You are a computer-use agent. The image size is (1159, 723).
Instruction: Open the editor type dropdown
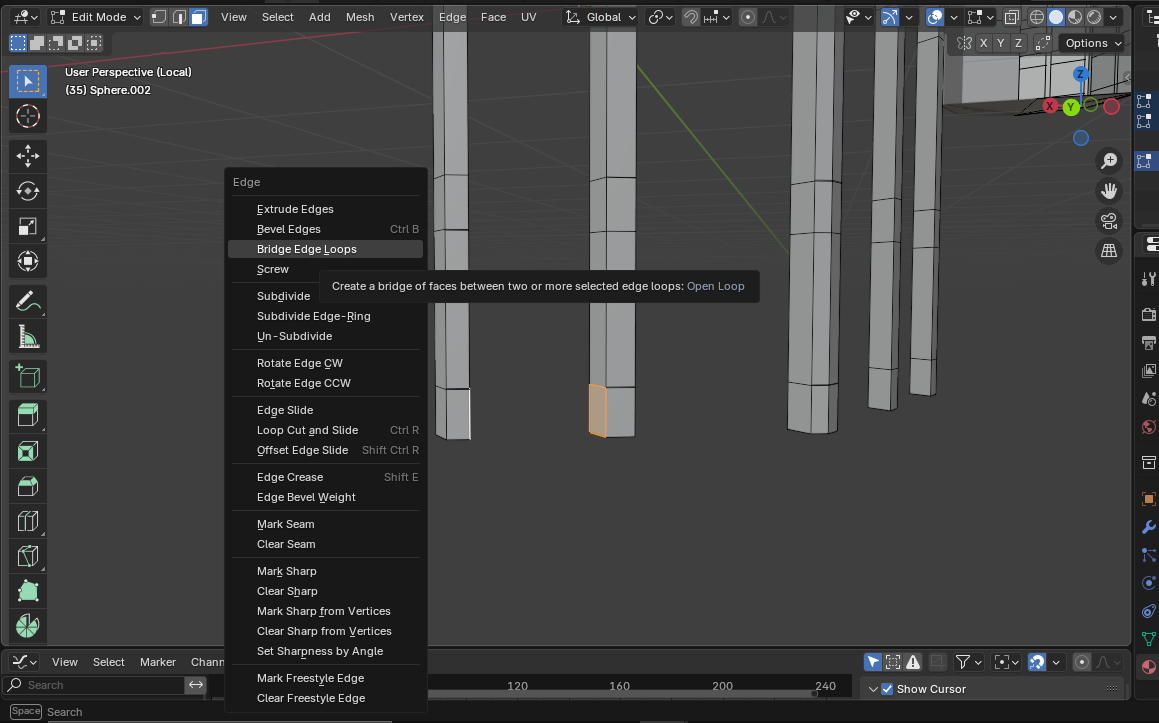point(26,17)
